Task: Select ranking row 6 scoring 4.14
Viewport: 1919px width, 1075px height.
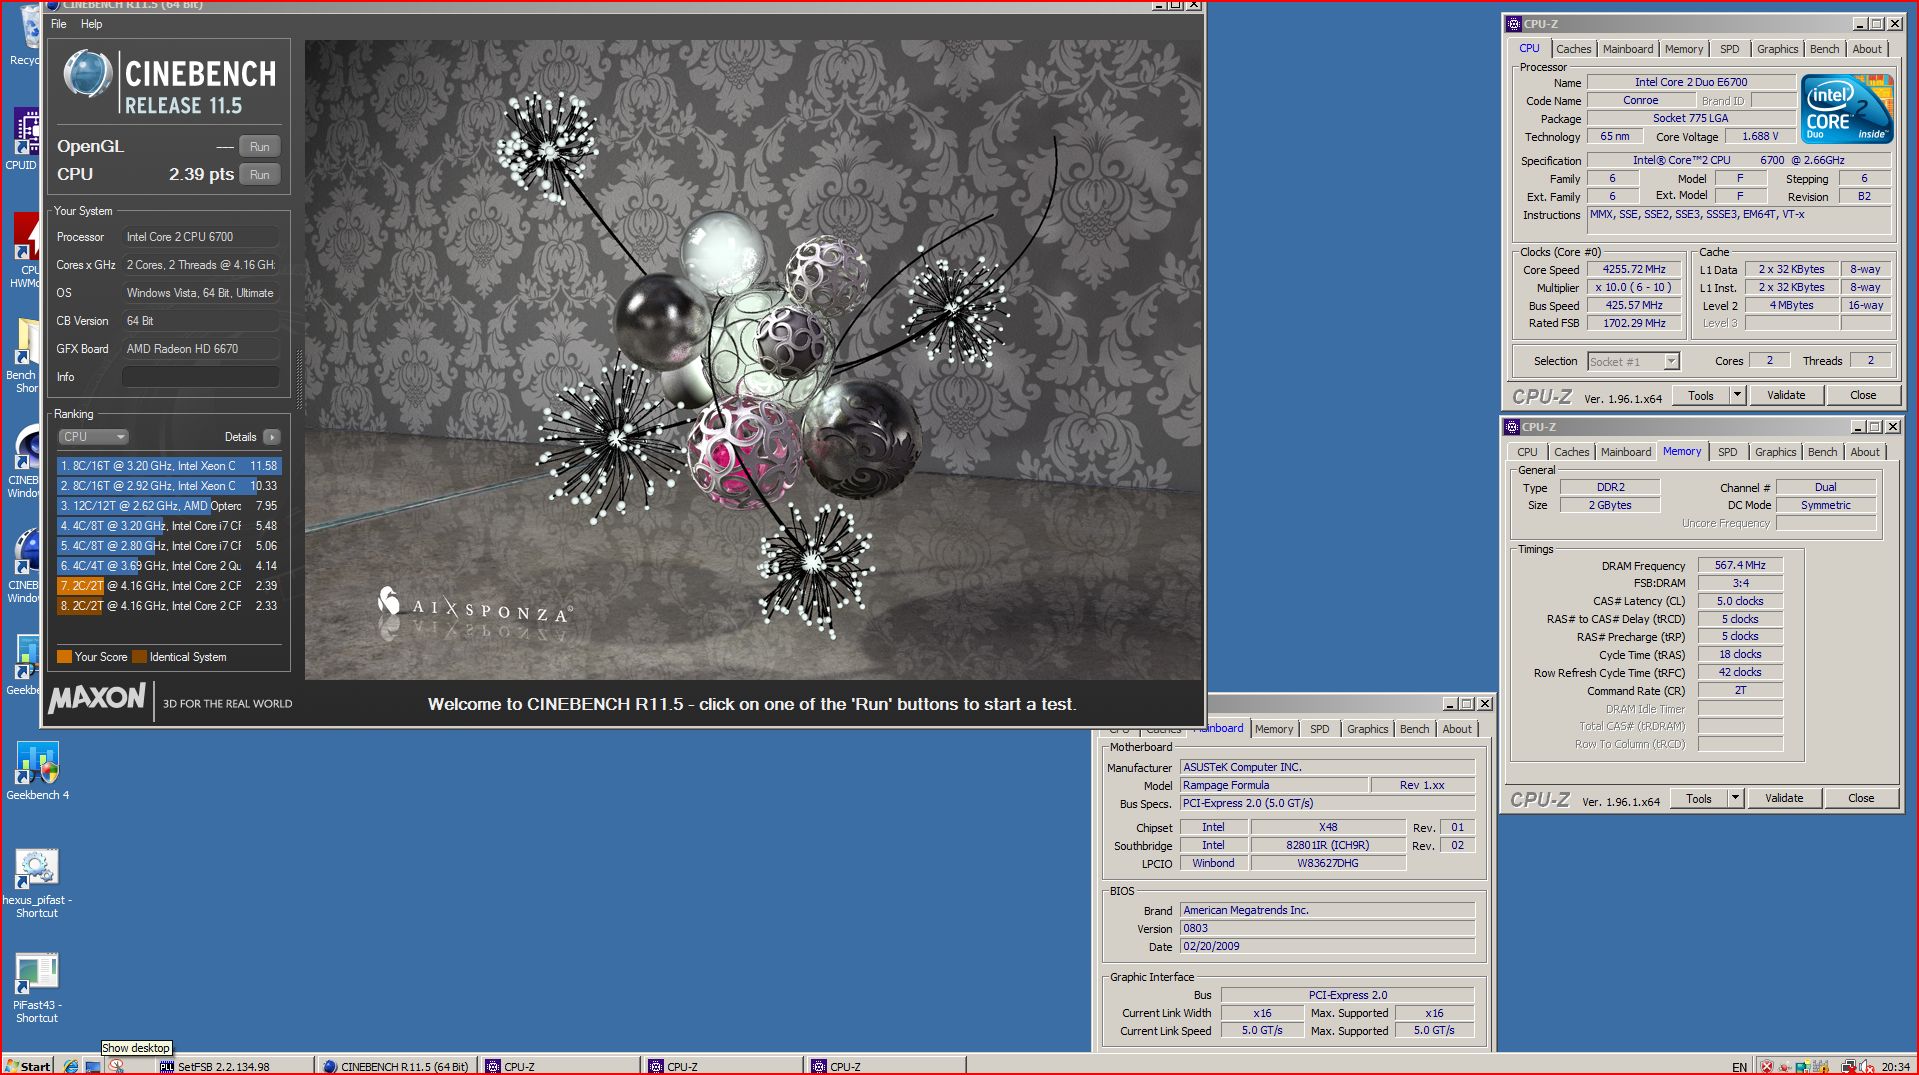Action: (169, 566)
